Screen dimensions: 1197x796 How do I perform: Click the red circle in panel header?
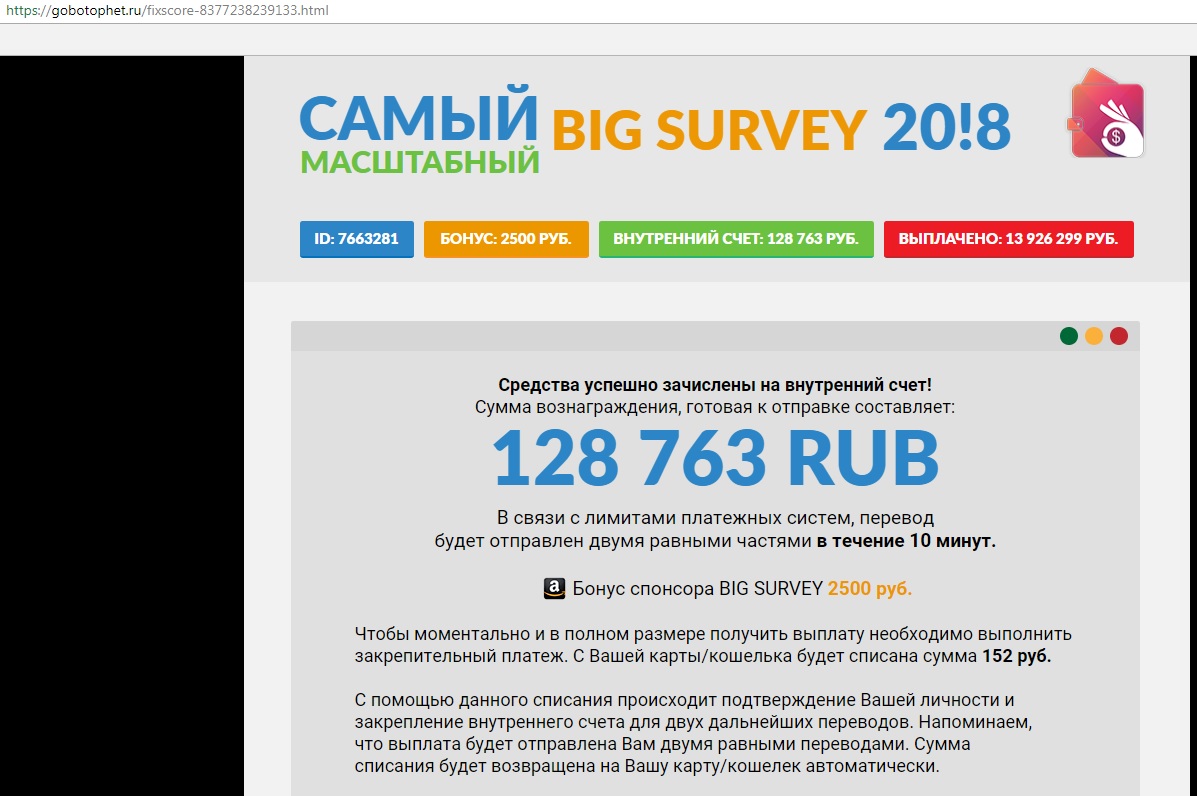[1119, 336]
